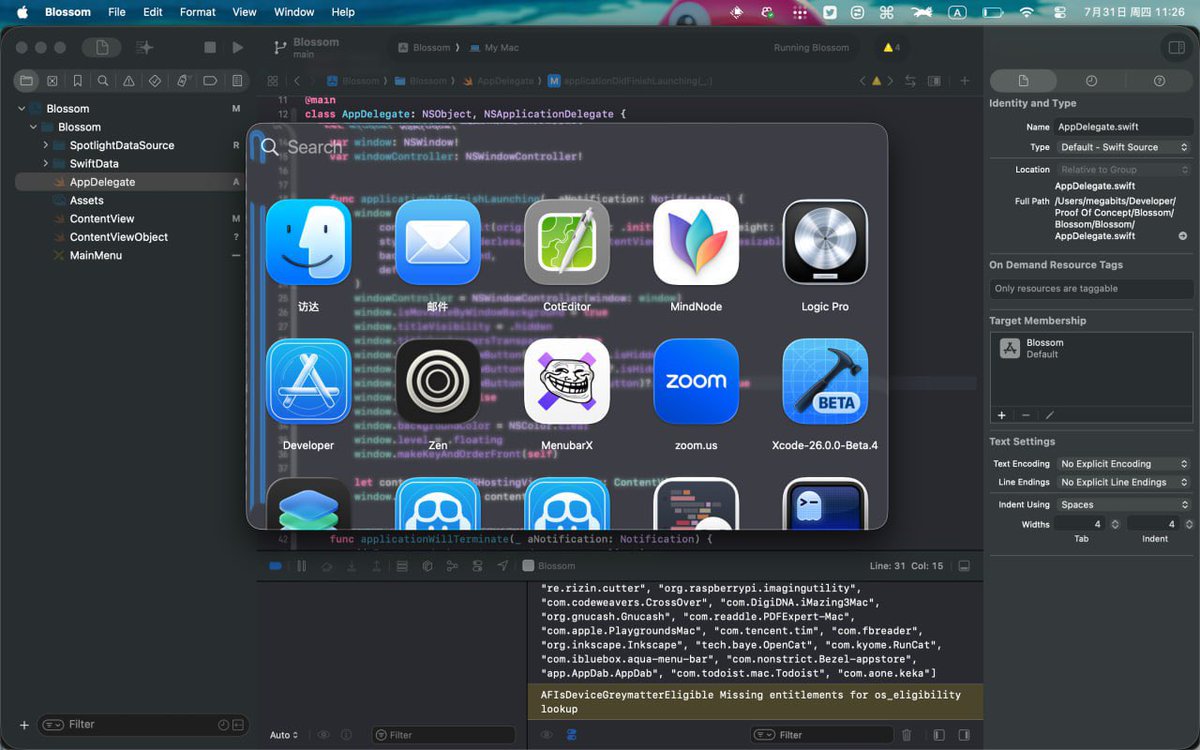
Task: Click the Run play button in toolbar
Action: pos(237,47)
